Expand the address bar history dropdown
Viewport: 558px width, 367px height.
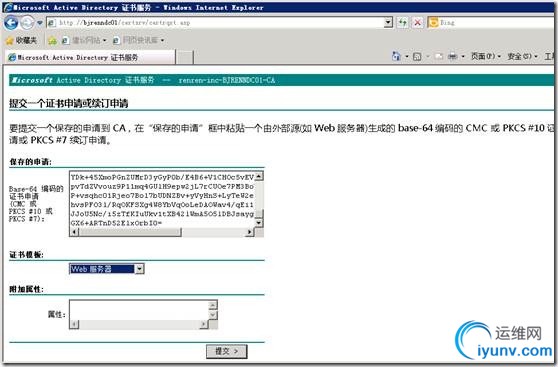click(x=388, y=23)
